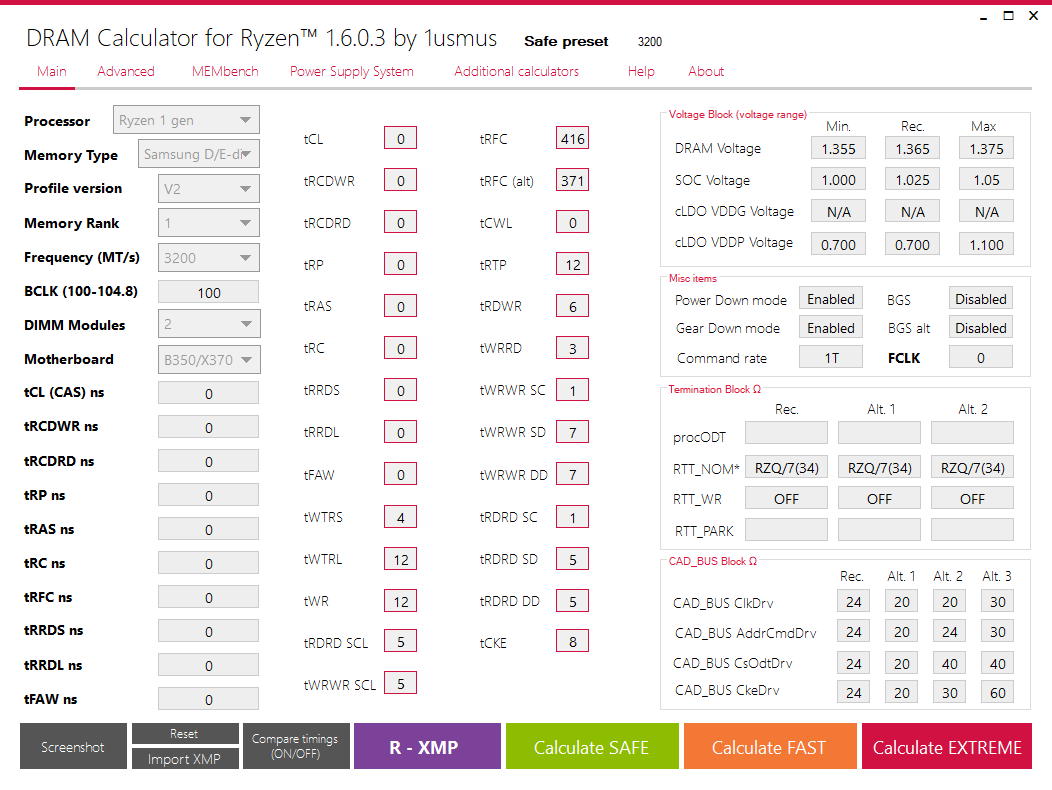Open Additional calculators tab
The height and width of the screenshot is (790, 1052).
[x=516, y=71]
